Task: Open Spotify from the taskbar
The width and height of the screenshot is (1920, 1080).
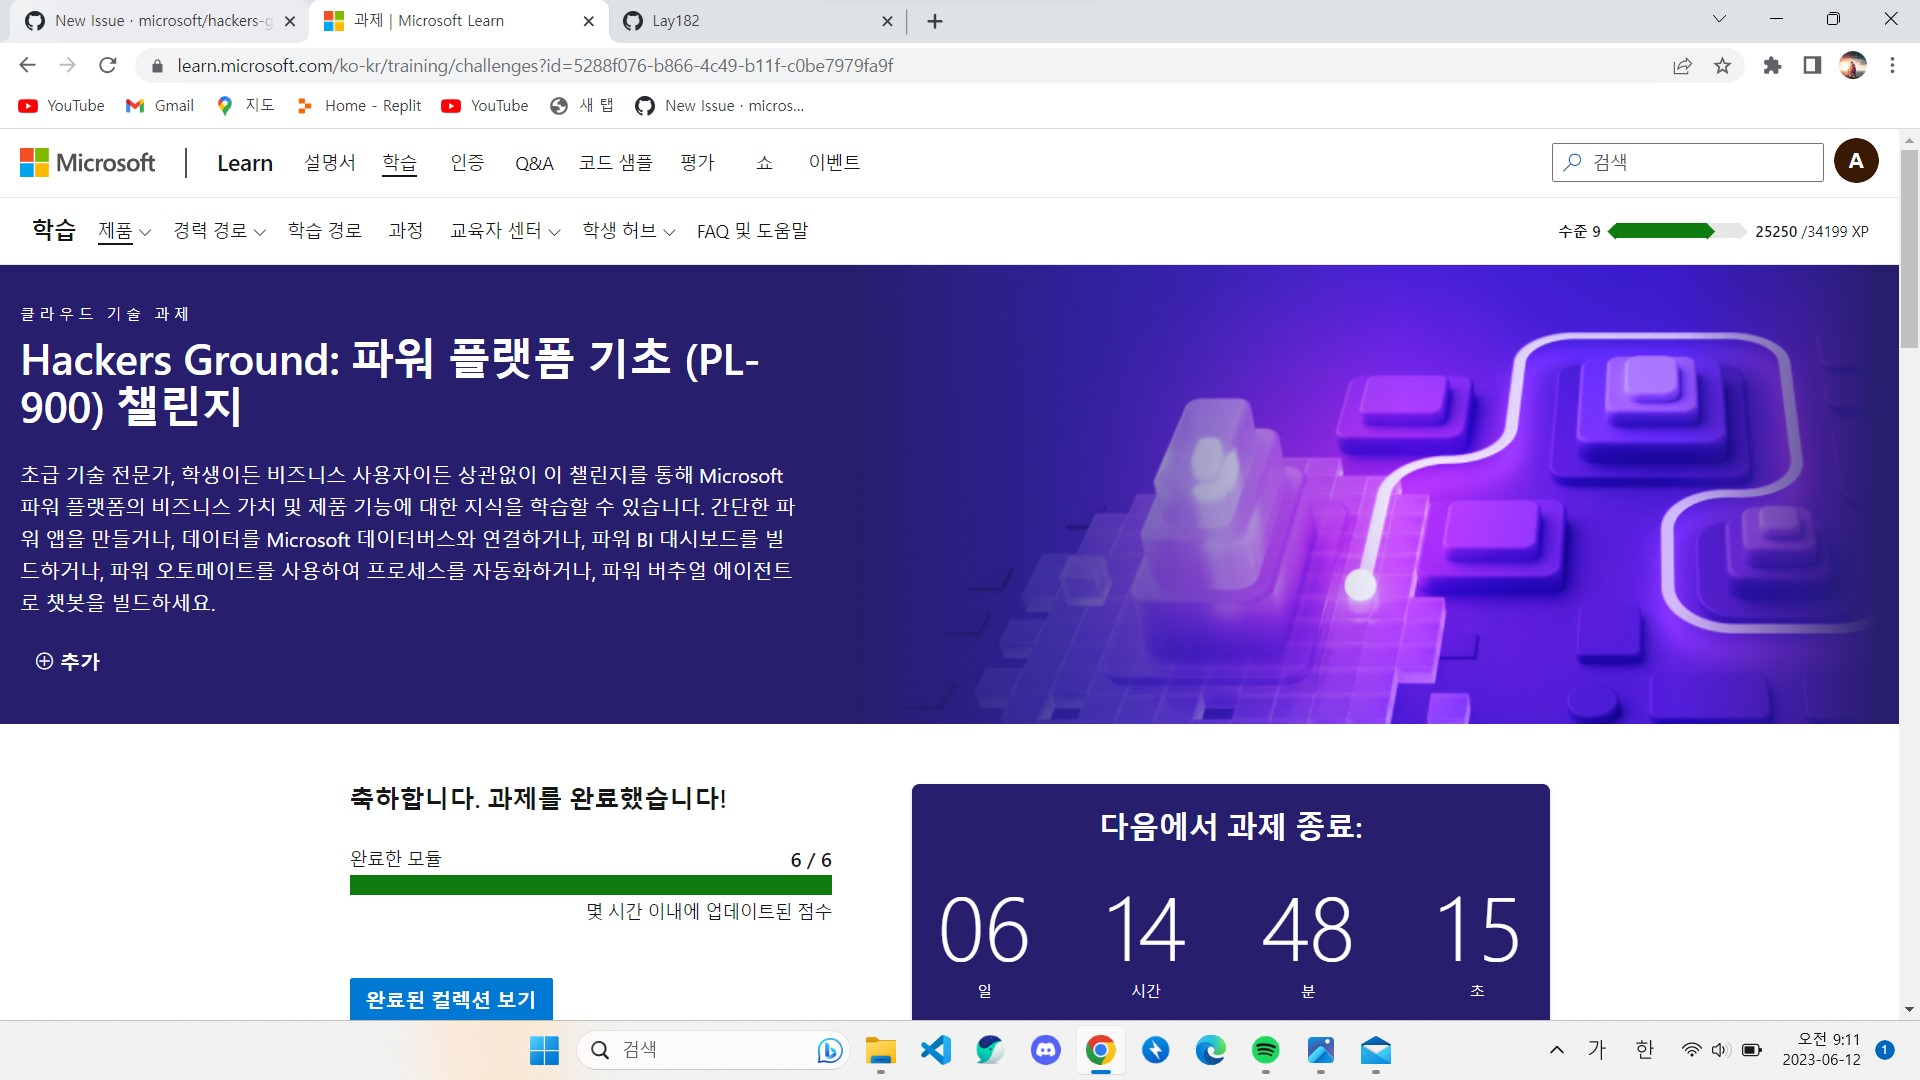Action: pyautogui.click(x=1265, y=1050)
